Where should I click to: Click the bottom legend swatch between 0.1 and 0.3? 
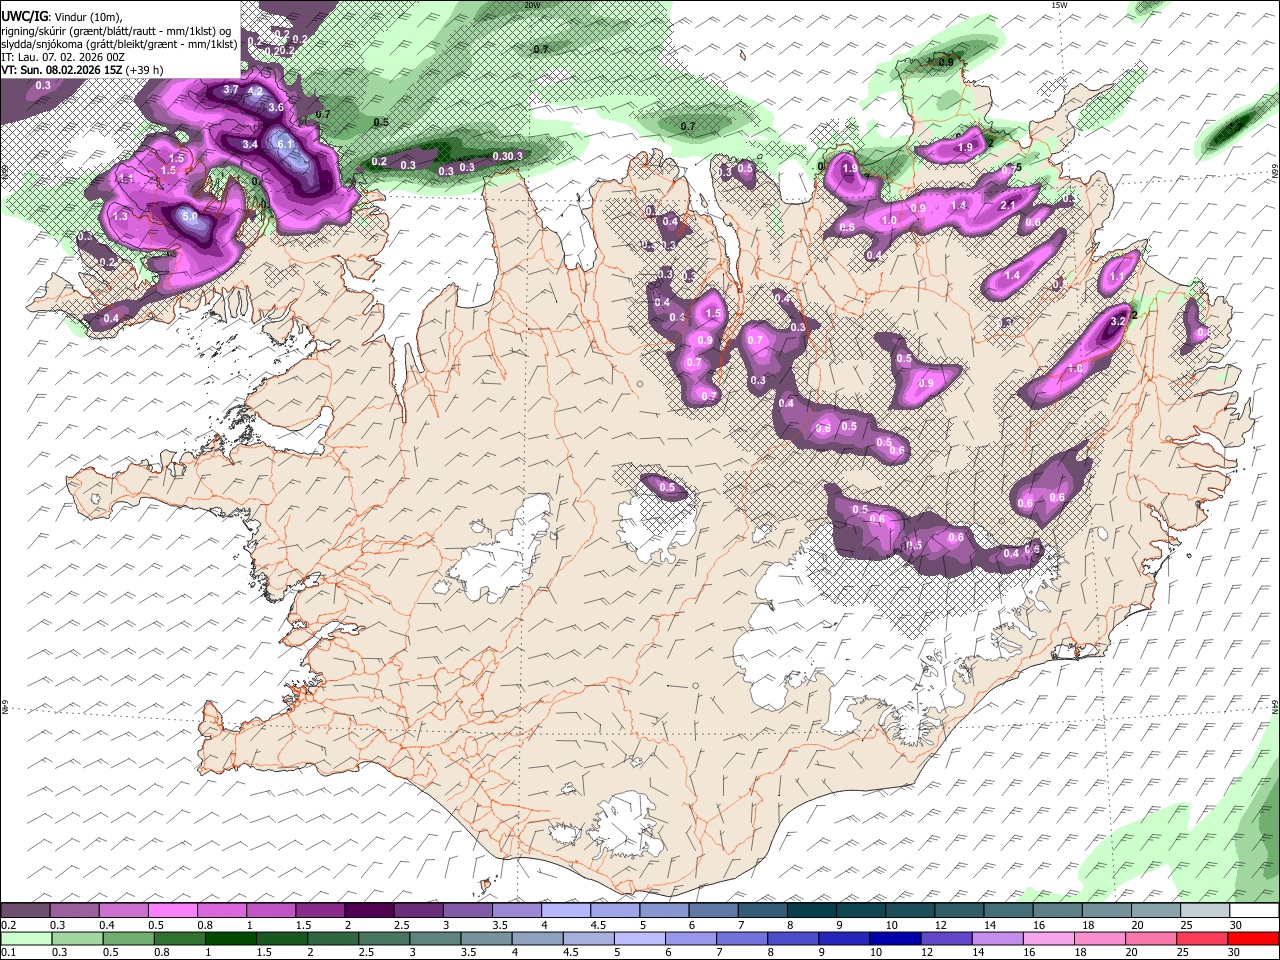(27, 938)
